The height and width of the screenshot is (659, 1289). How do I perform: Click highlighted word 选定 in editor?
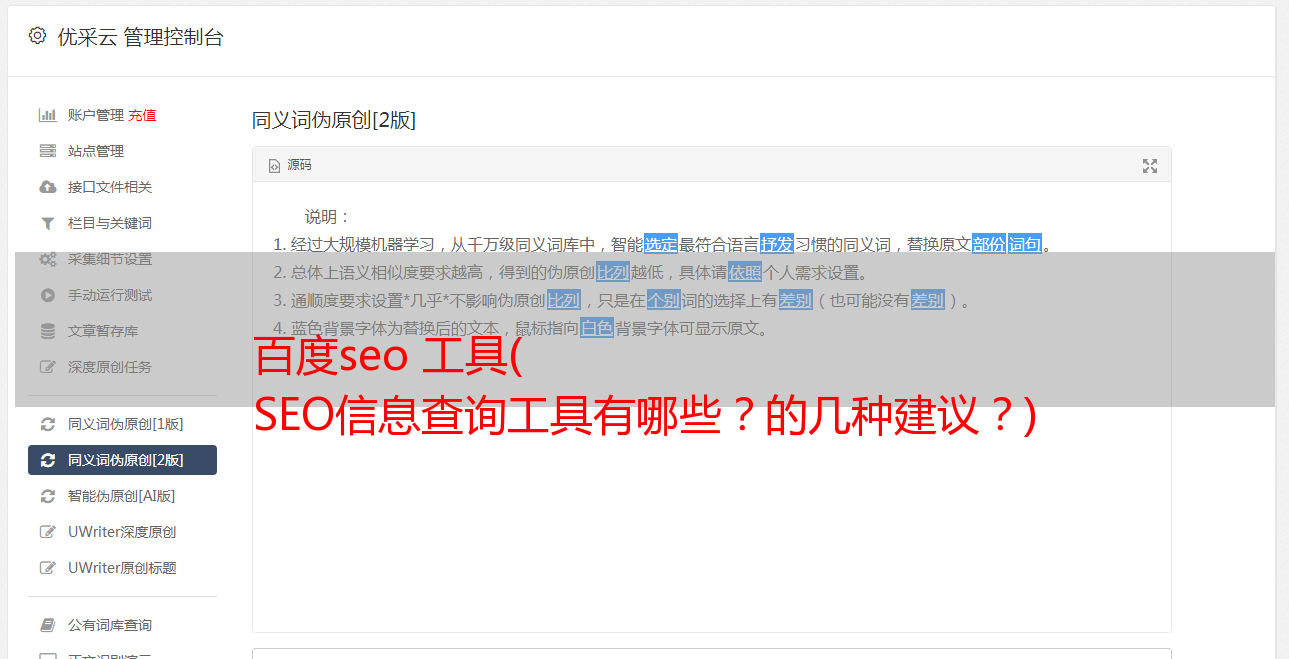(x=661, y=244)
